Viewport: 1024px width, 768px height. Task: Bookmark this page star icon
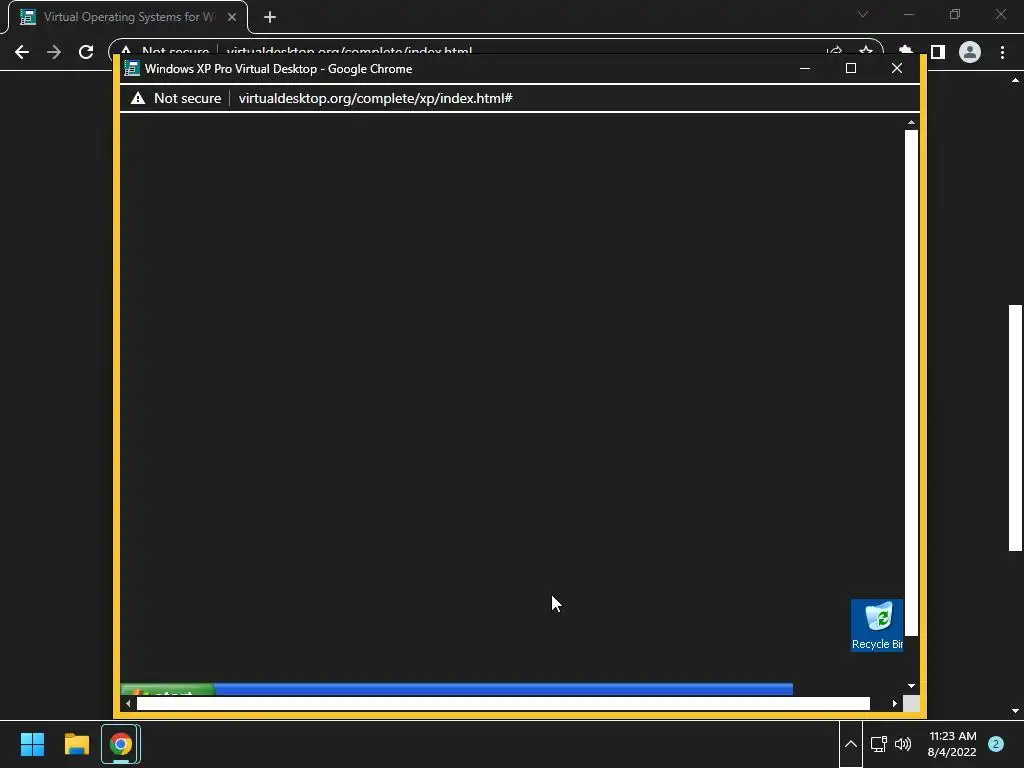point(866,50)
